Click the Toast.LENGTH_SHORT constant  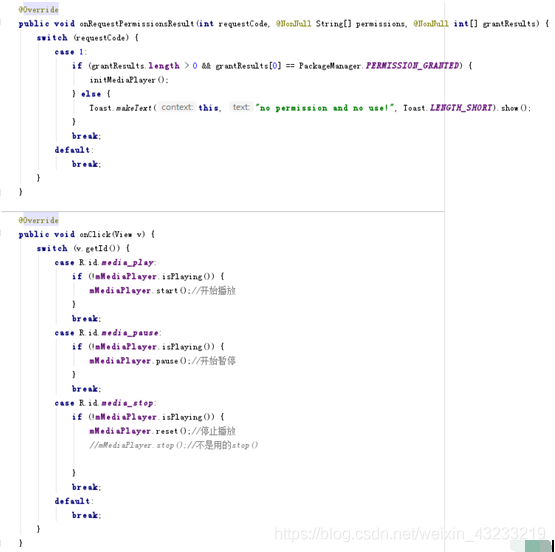click(x=448, y=108)
